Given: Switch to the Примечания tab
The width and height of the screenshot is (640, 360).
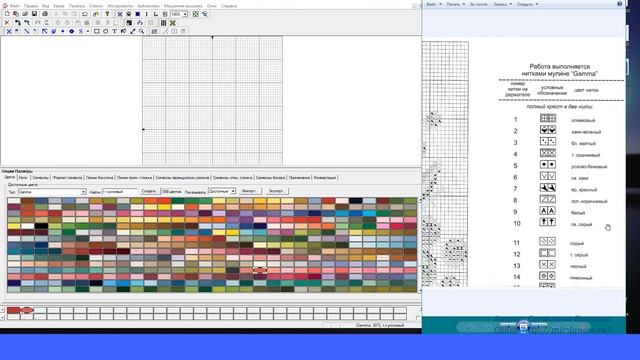Looking at the screenshot, I should click(299, 178).
